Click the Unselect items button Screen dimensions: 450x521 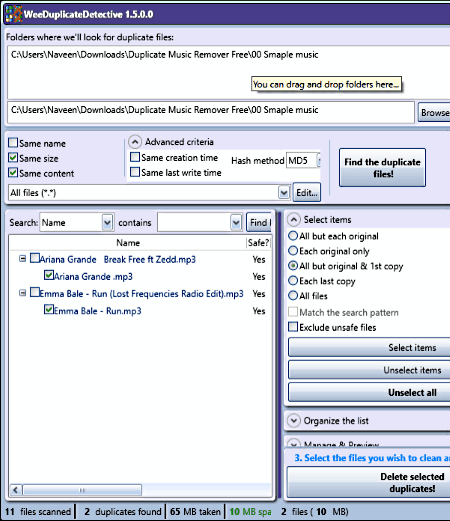point(369,370)
